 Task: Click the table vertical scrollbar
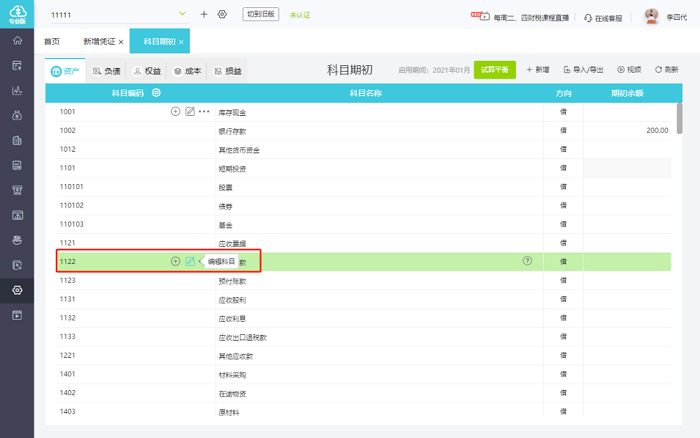point(679,118)
